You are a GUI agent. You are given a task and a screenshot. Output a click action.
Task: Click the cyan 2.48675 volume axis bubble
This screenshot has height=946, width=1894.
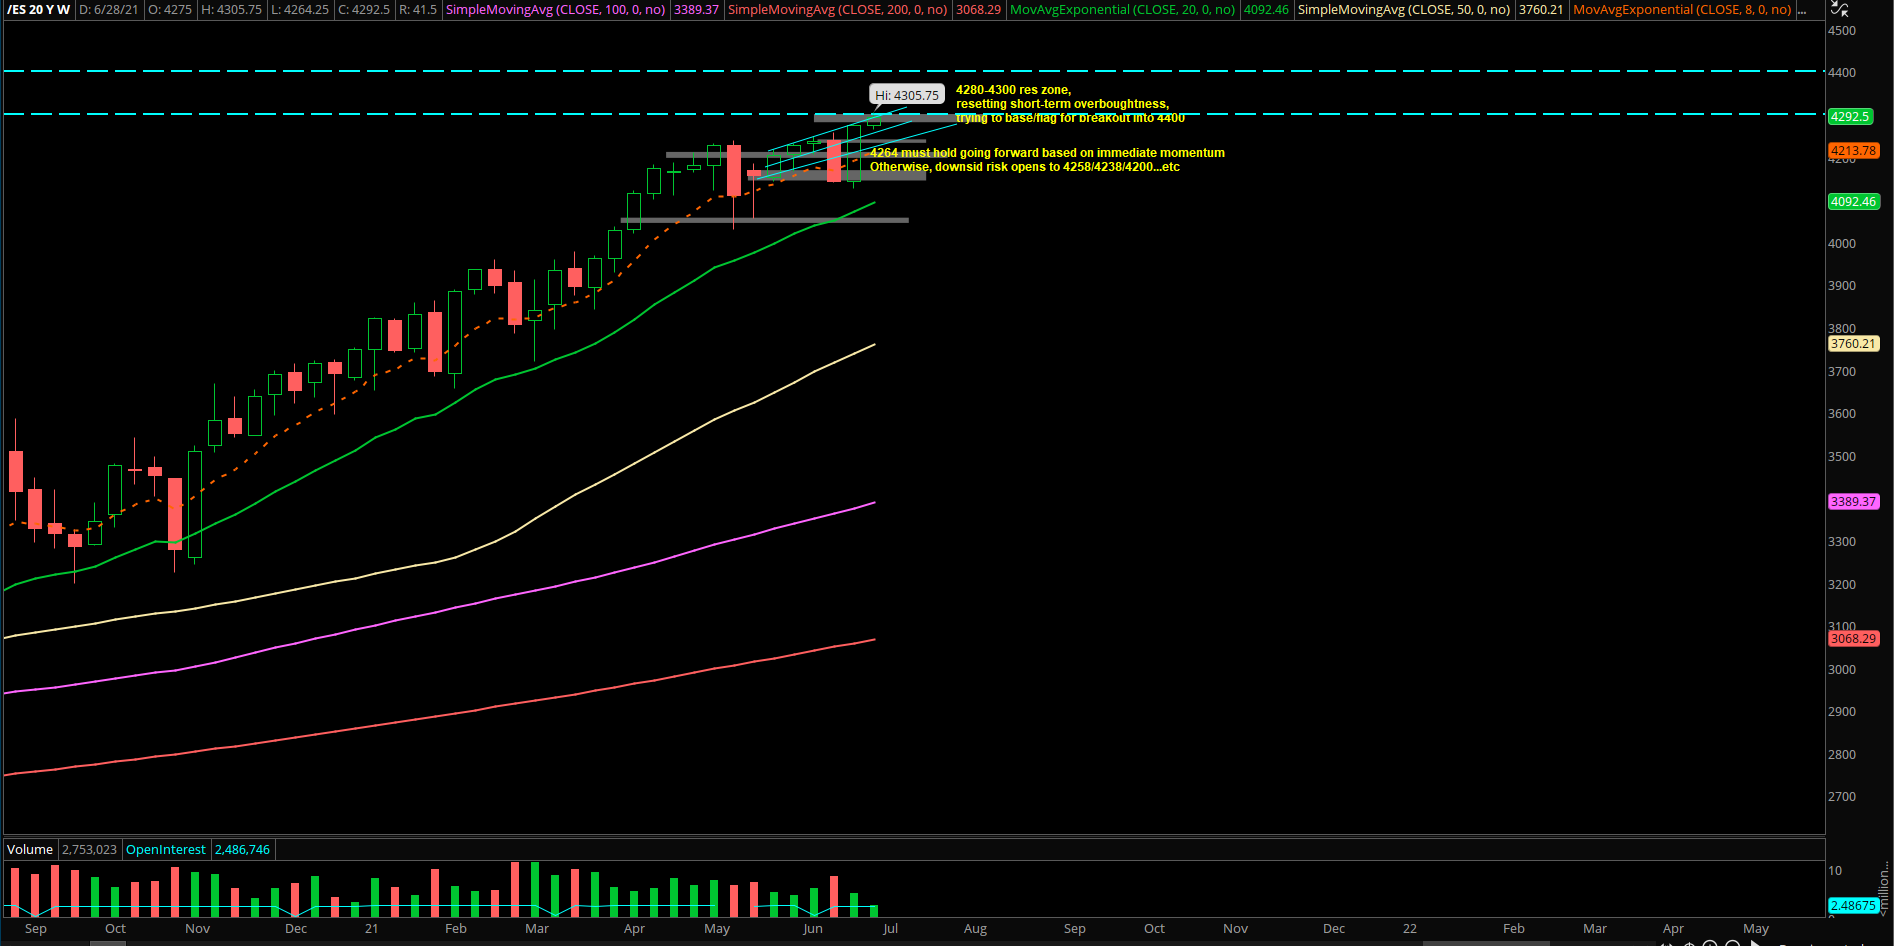(1853, 906)
